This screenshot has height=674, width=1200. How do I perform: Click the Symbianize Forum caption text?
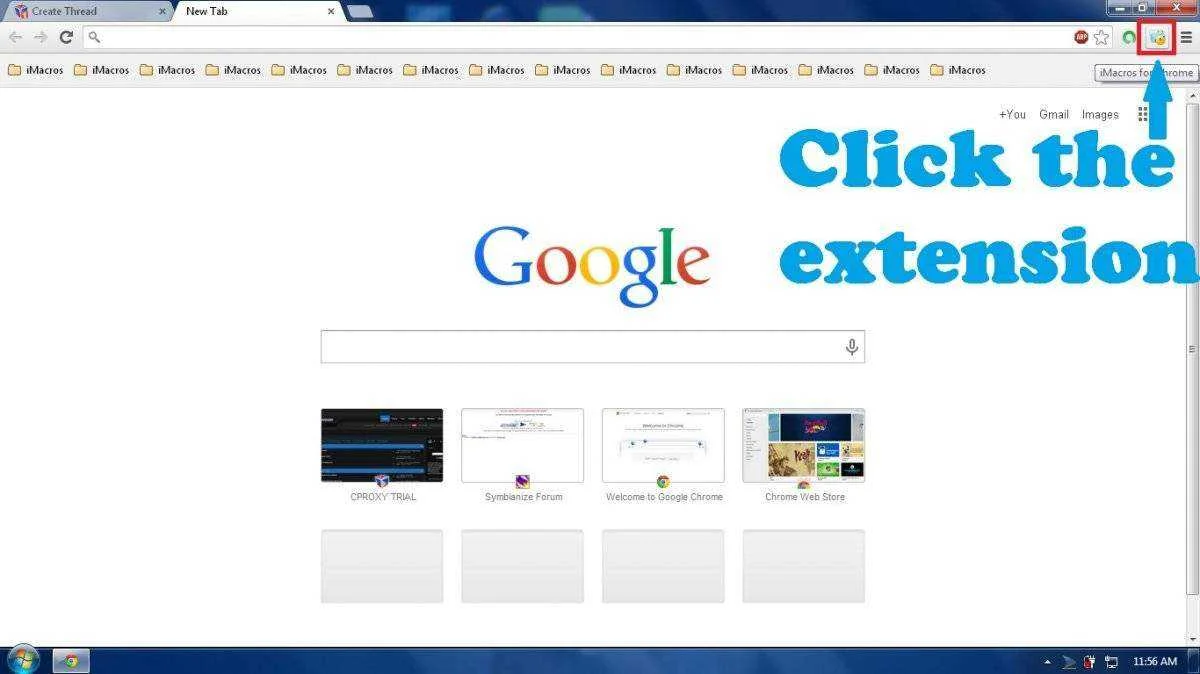click(523, 497)
